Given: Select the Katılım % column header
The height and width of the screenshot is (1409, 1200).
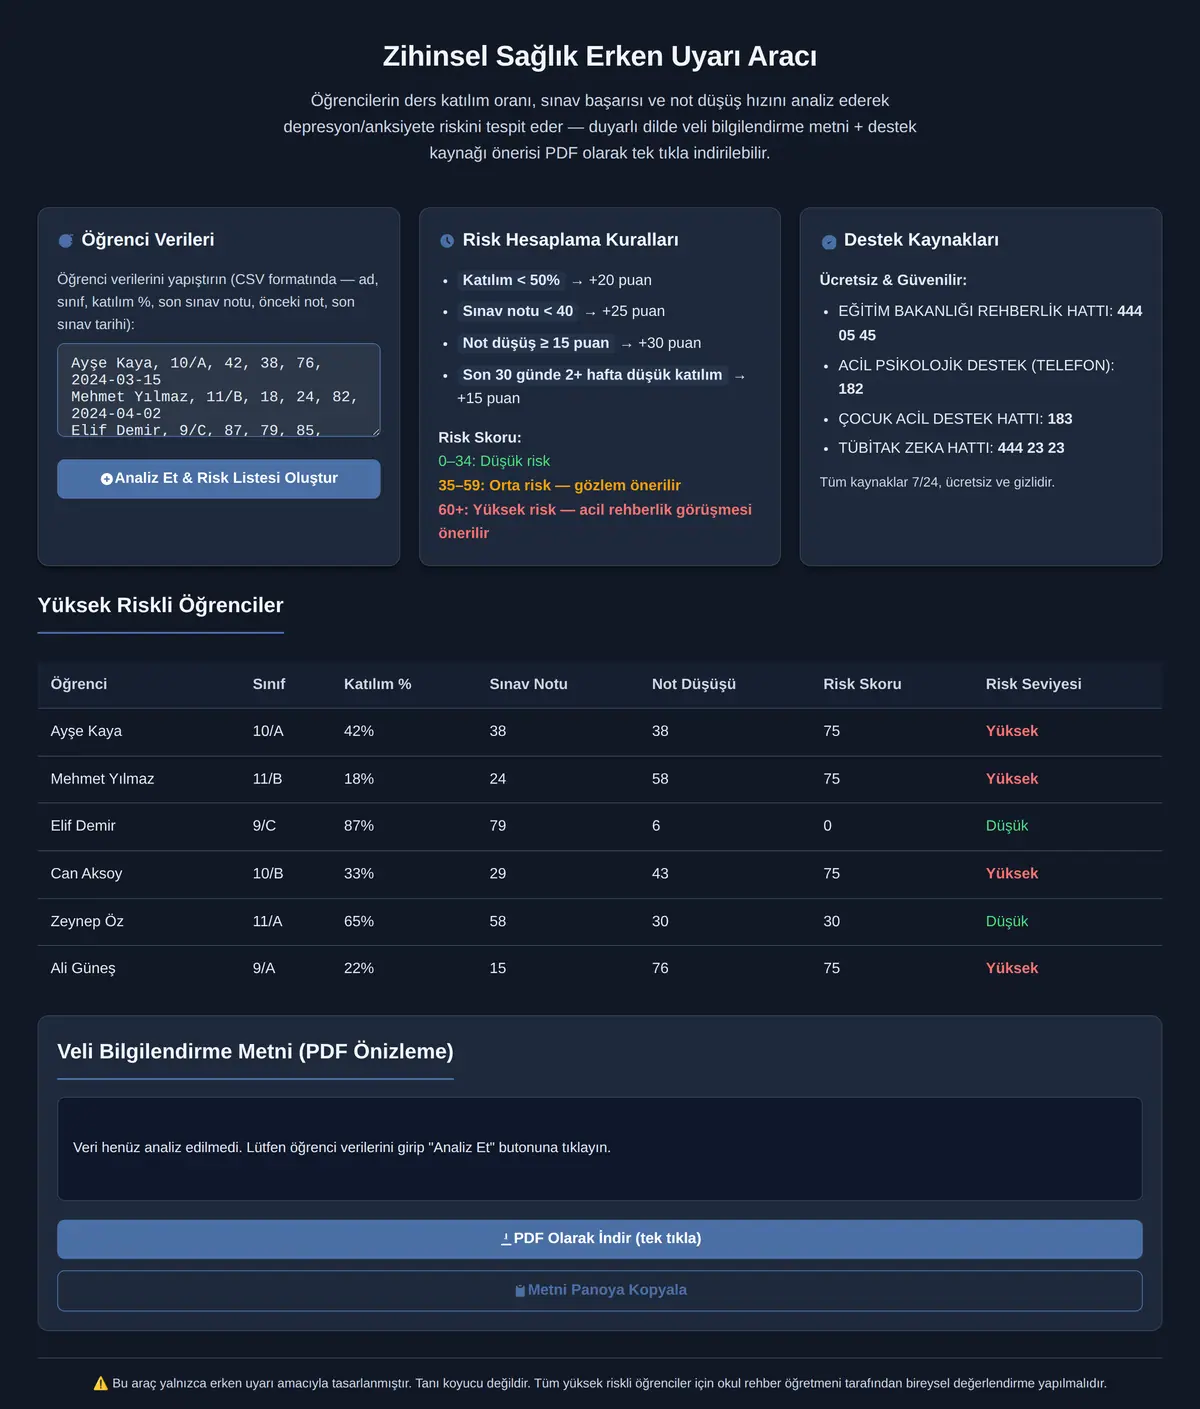Looking at the screenshot, I should pos(378,684).
